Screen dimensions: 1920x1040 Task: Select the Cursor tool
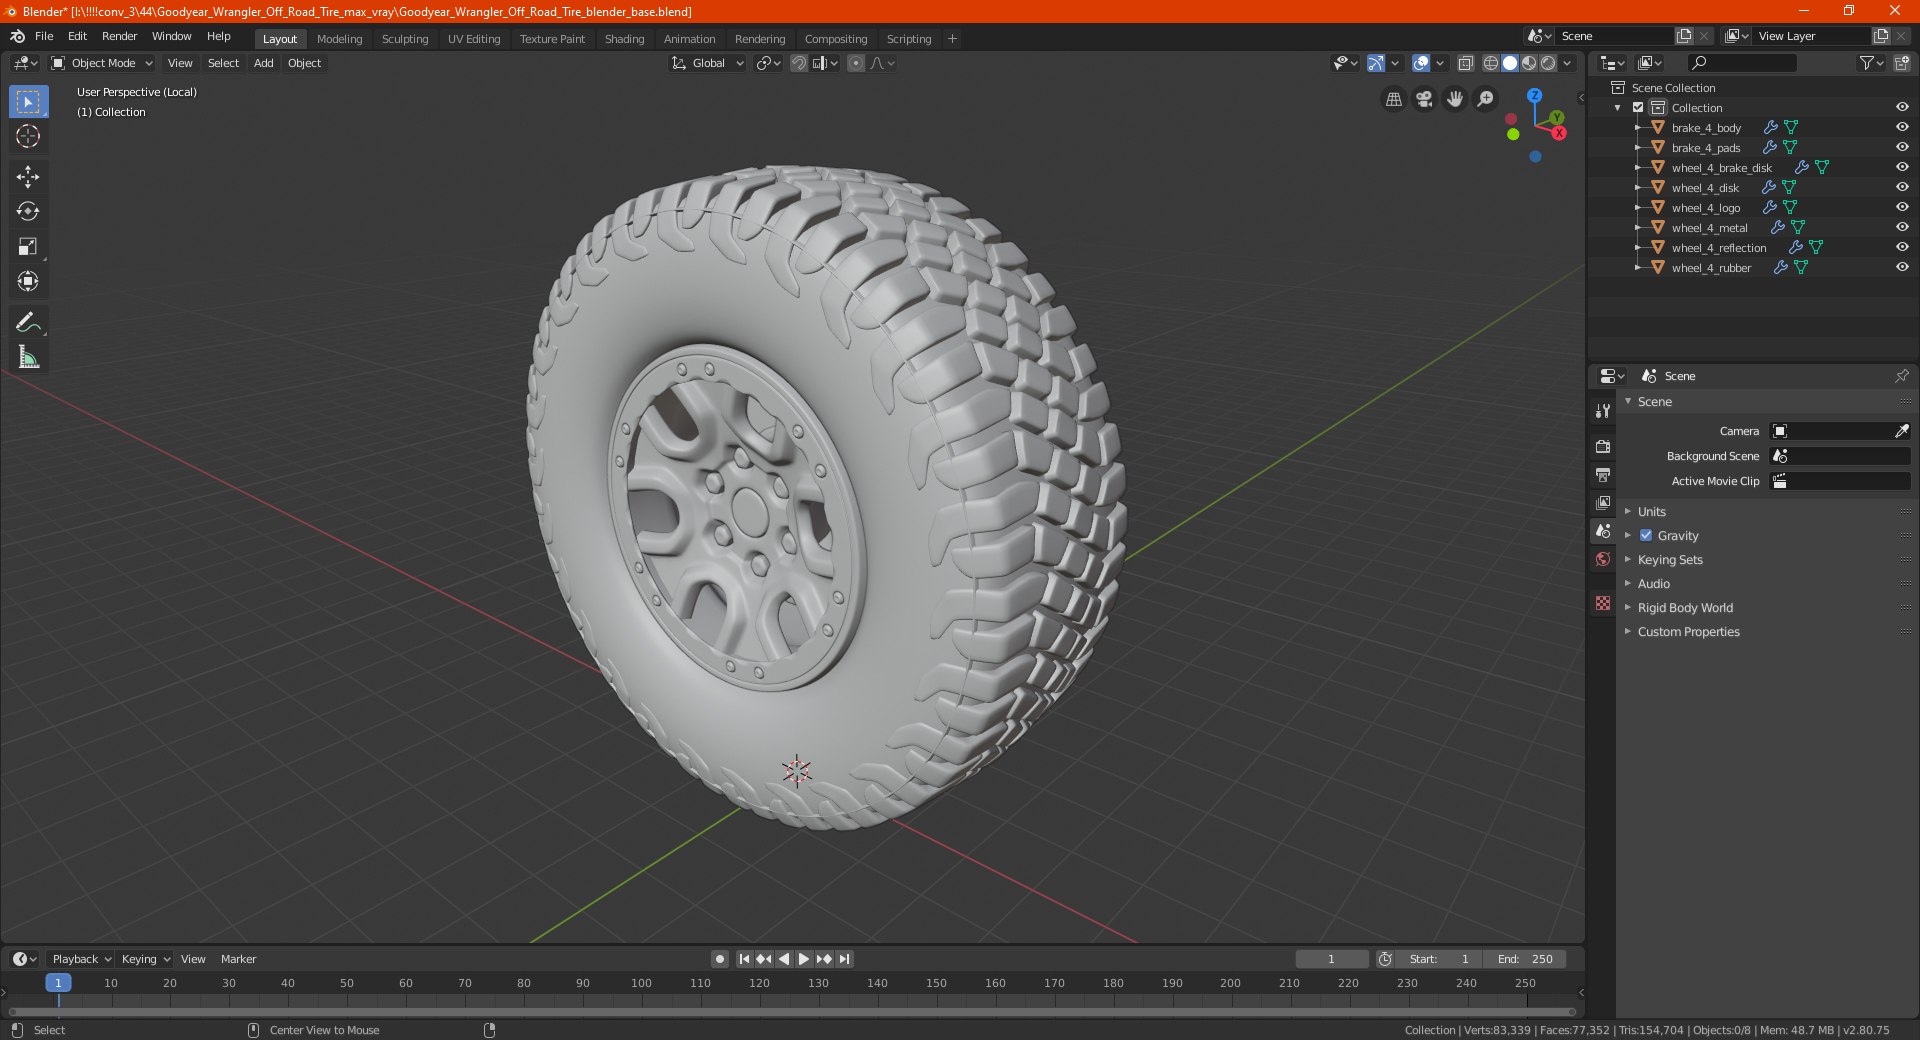[28, 137]
